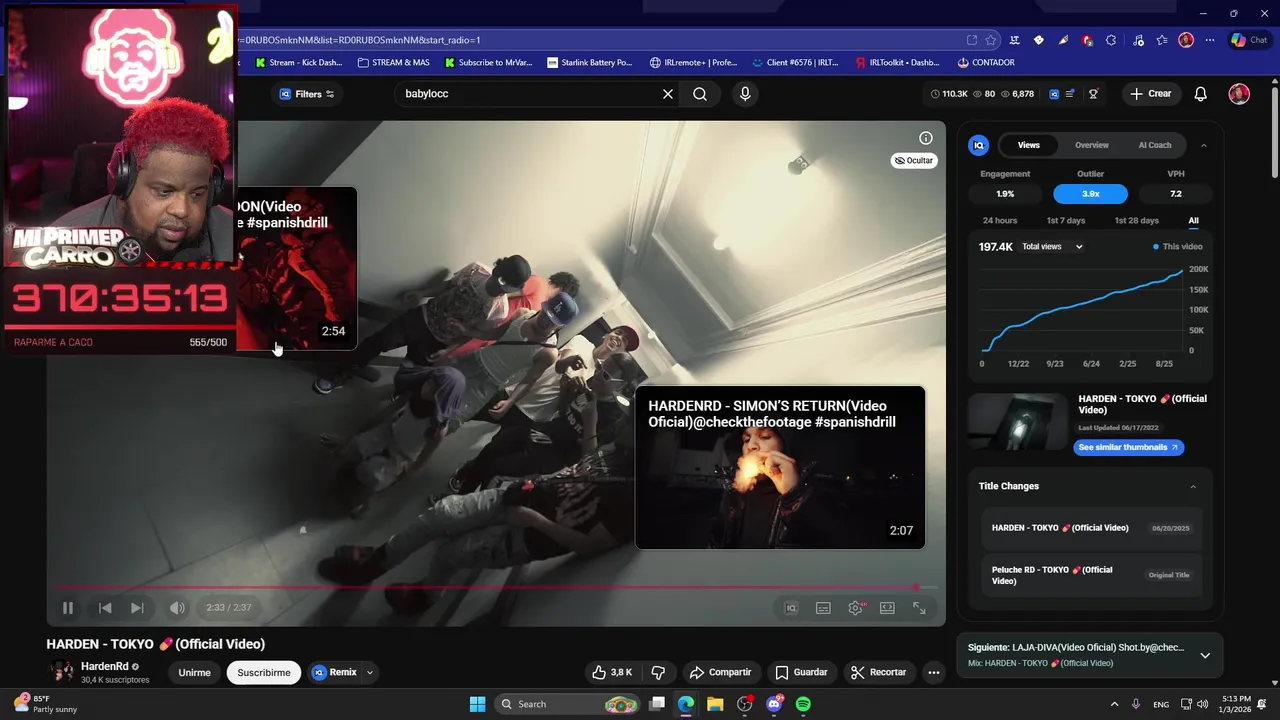This screenshot has width=1280, height=720.
Task: Open Crear menu
Action: 1151,94
